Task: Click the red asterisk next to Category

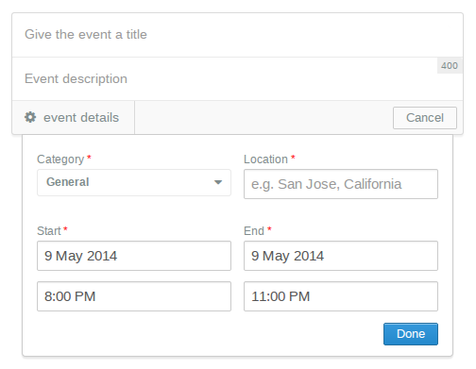Action: coord(89,157)
